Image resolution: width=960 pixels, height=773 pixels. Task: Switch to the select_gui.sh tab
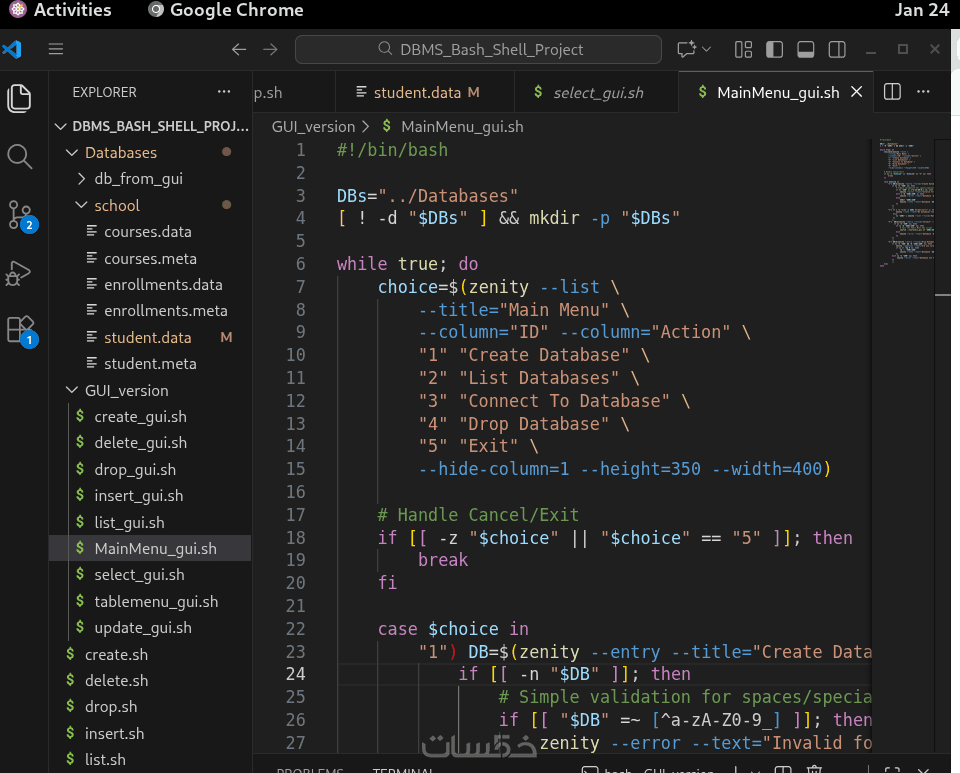[x=598, y=92]
